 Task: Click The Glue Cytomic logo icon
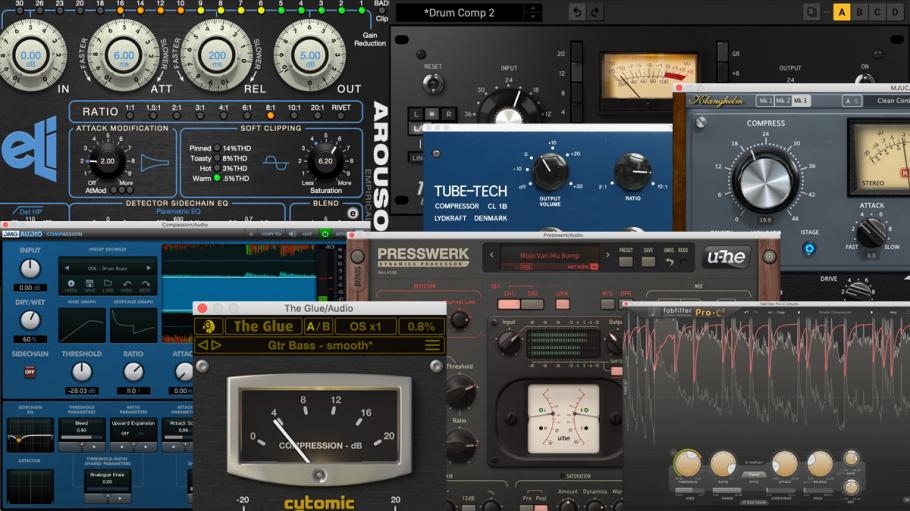click(209, 326)
